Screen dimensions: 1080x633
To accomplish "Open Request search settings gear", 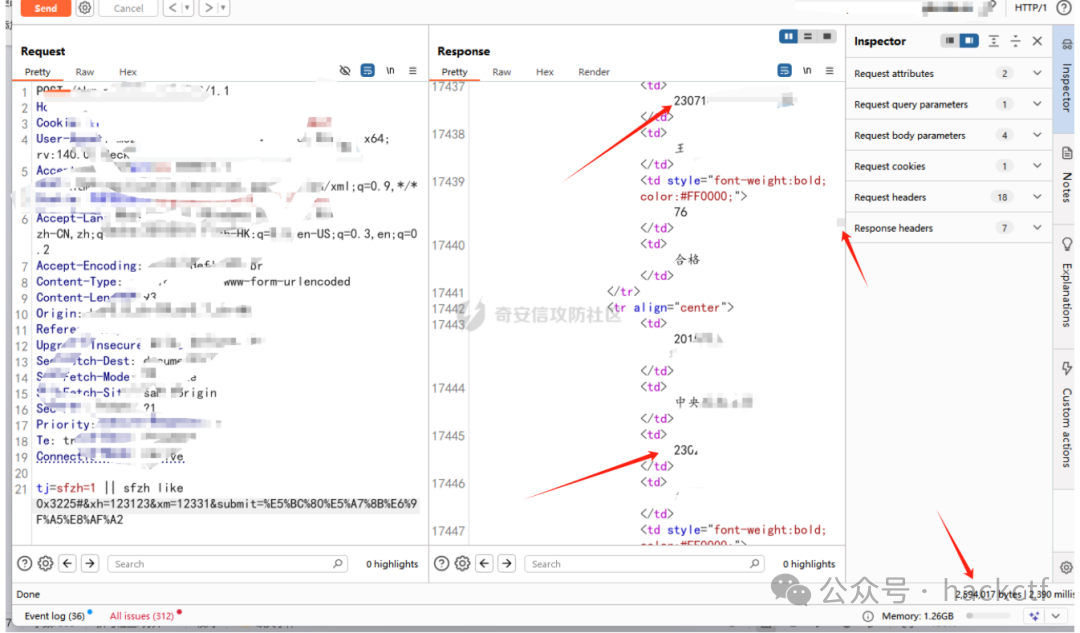I will [45, 563].
